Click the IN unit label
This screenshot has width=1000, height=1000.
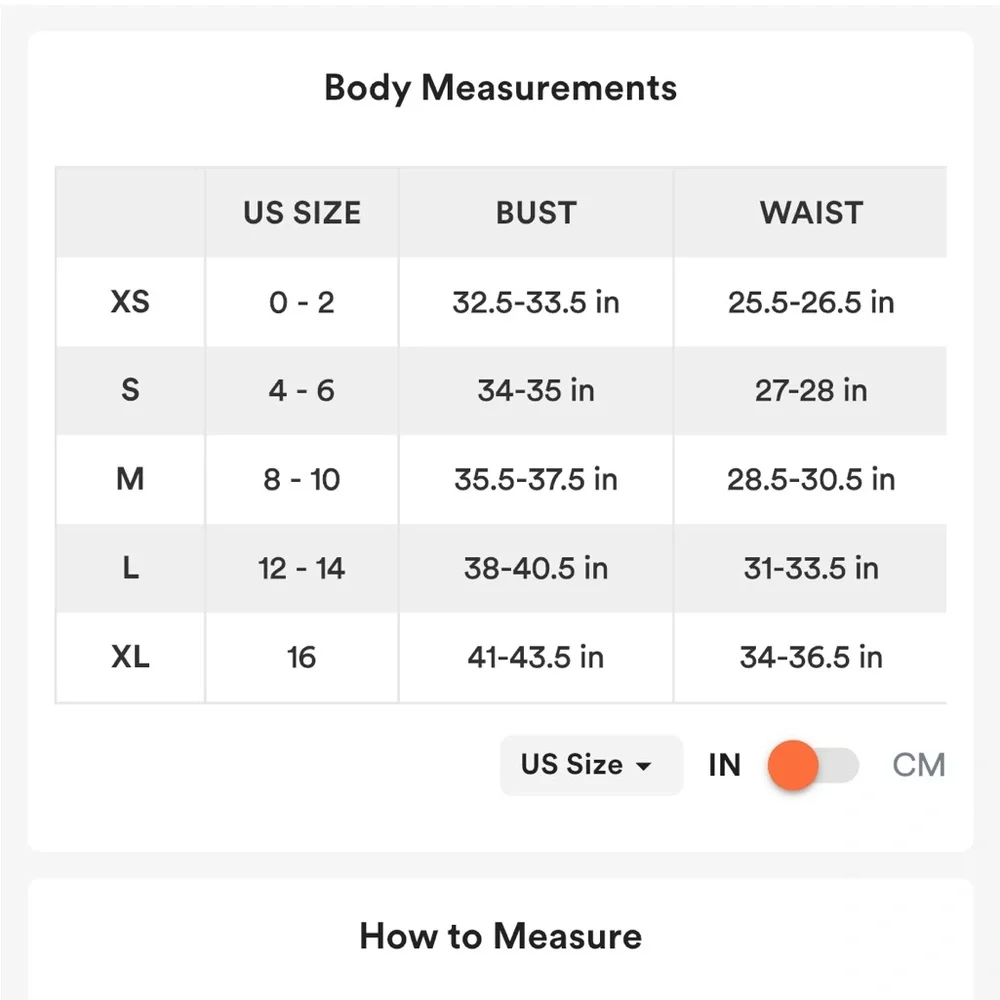click(x=724, y=766)
